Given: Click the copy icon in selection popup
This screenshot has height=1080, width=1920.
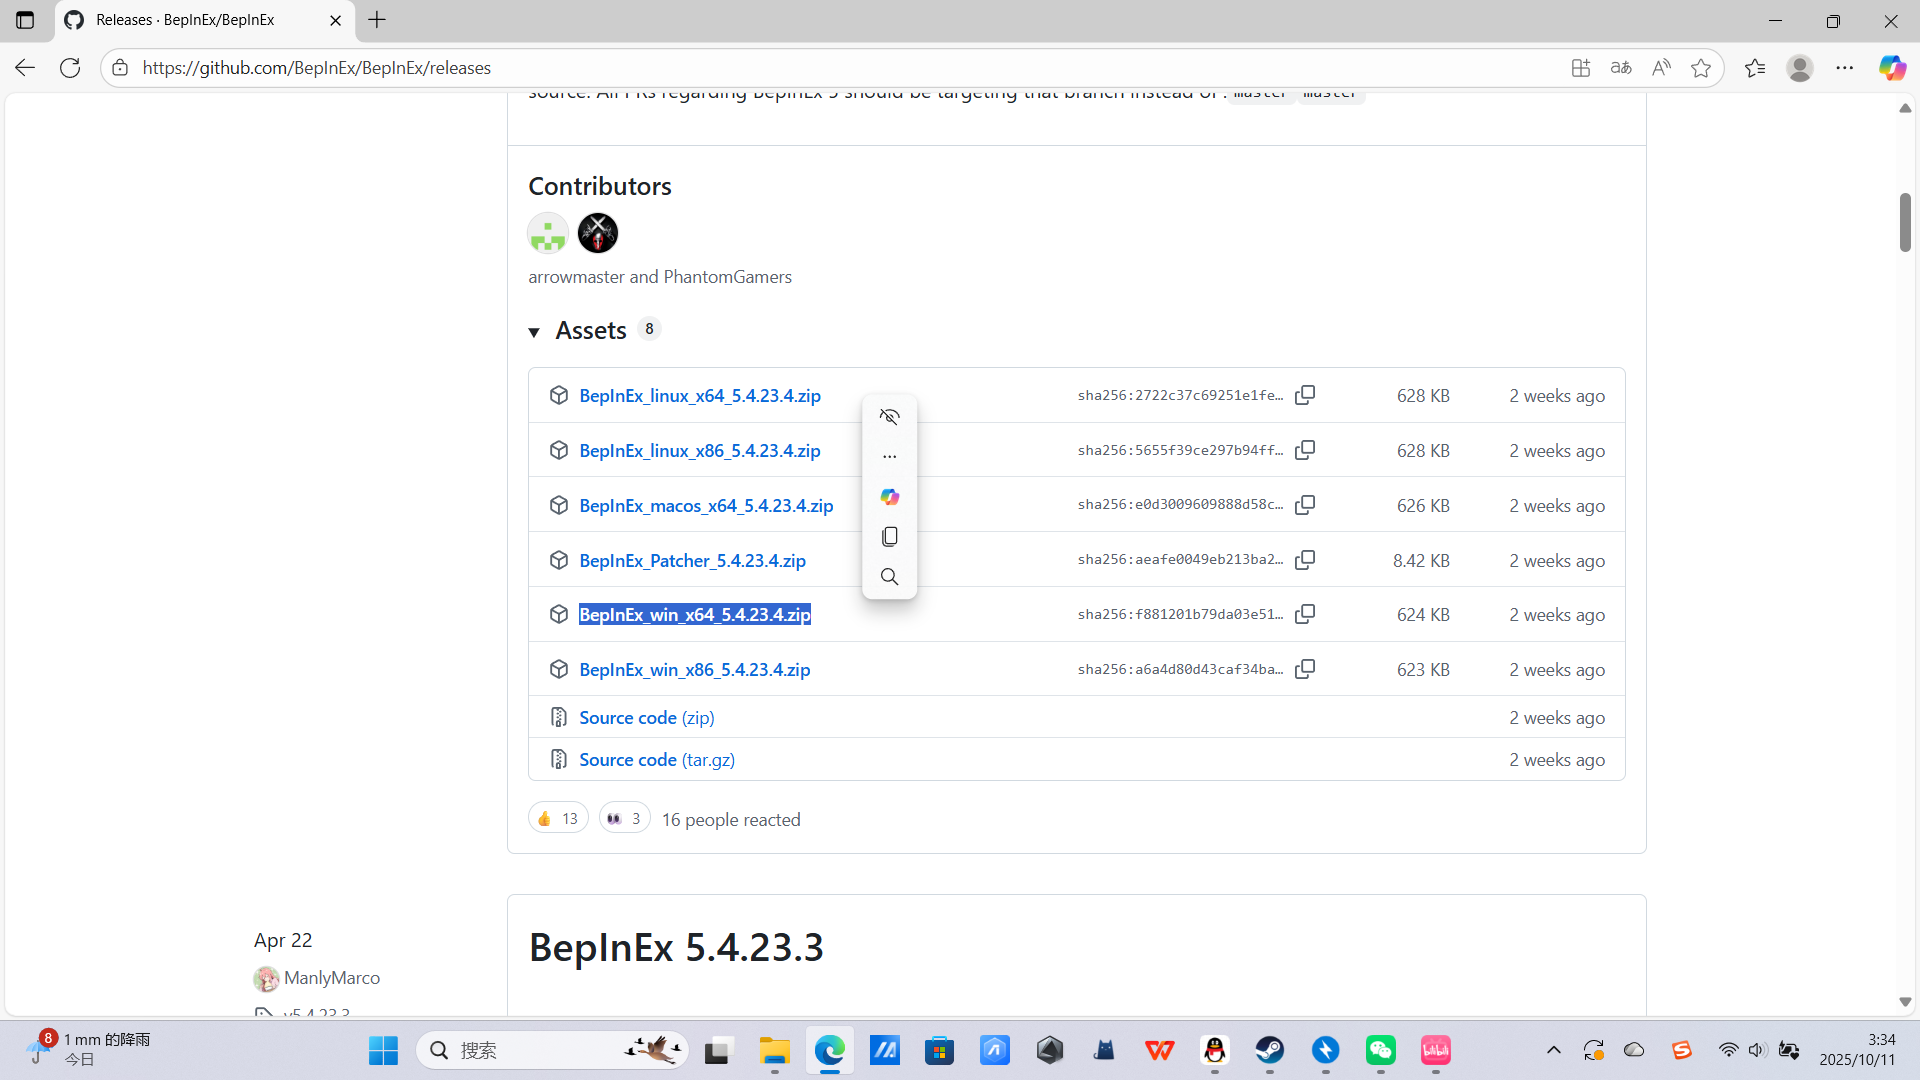Looking at the screenshot, I should coord(889,537).
